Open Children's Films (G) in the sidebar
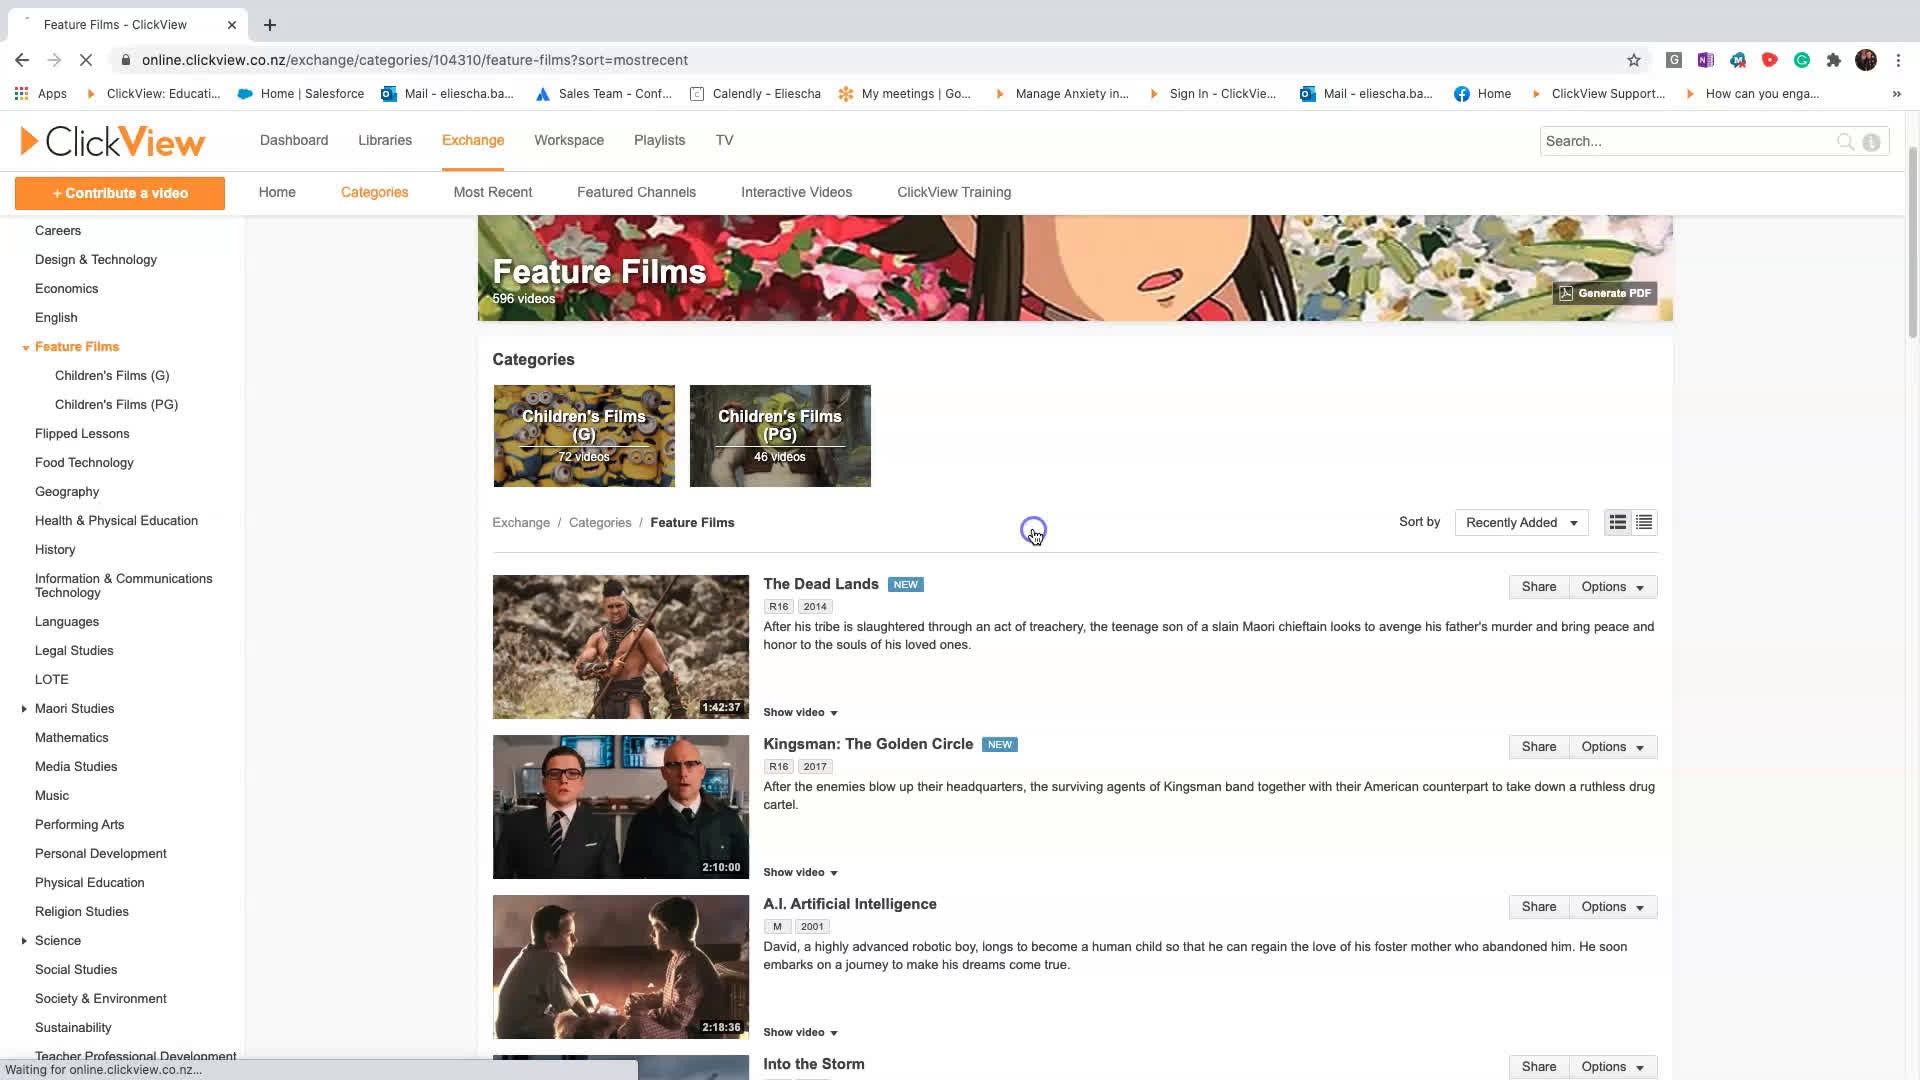 click(112, 376)
